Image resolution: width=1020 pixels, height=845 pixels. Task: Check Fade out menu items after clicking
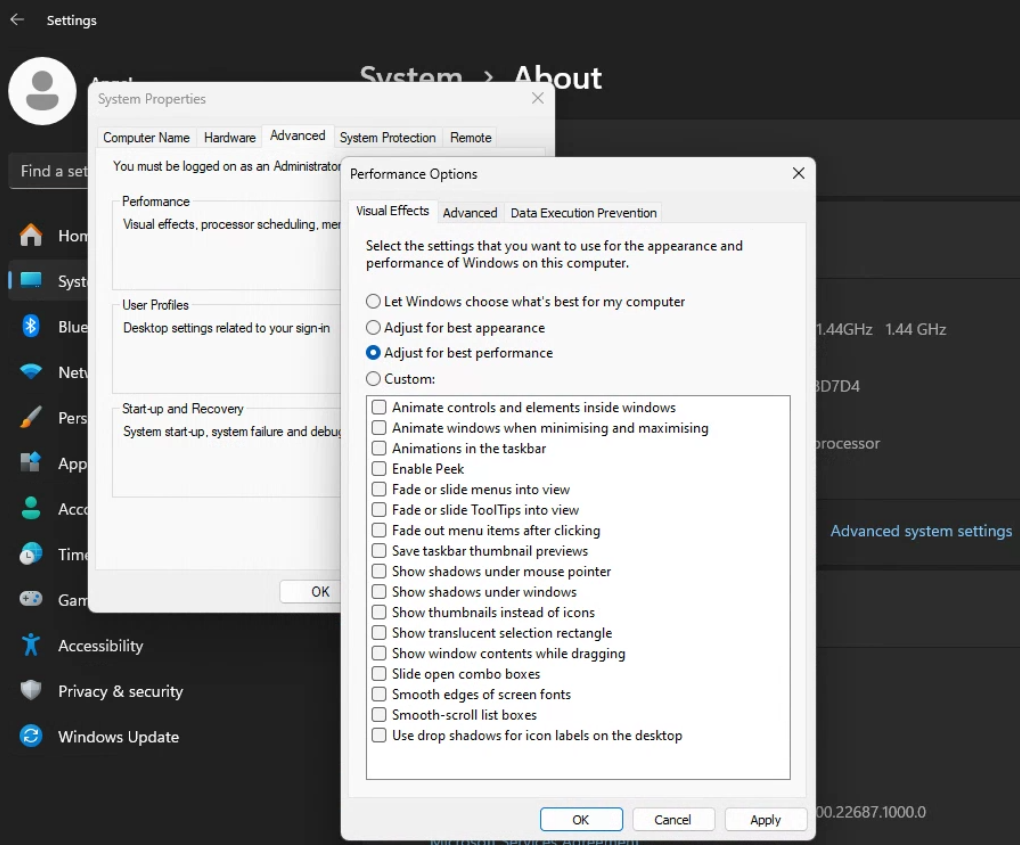[379, 530]
